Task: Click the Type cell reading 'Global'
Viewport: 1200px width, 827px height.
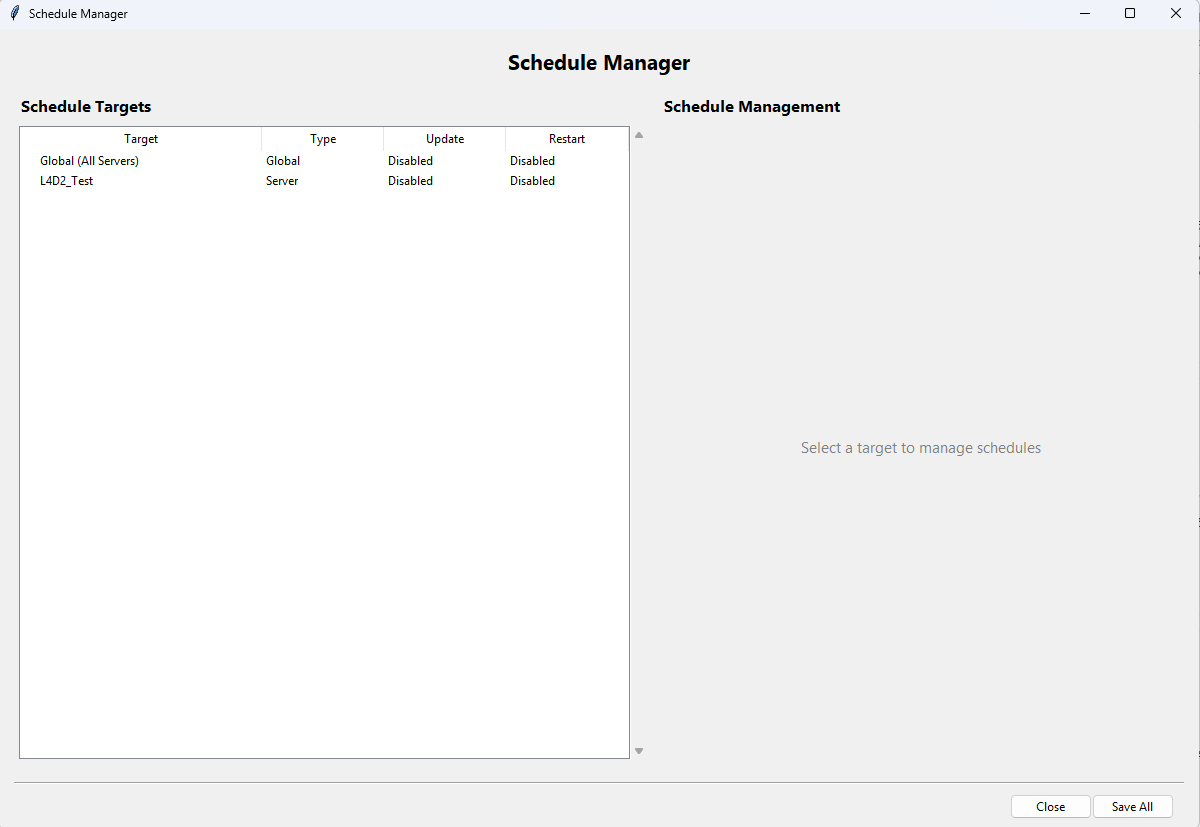Action: click(283, 161)
